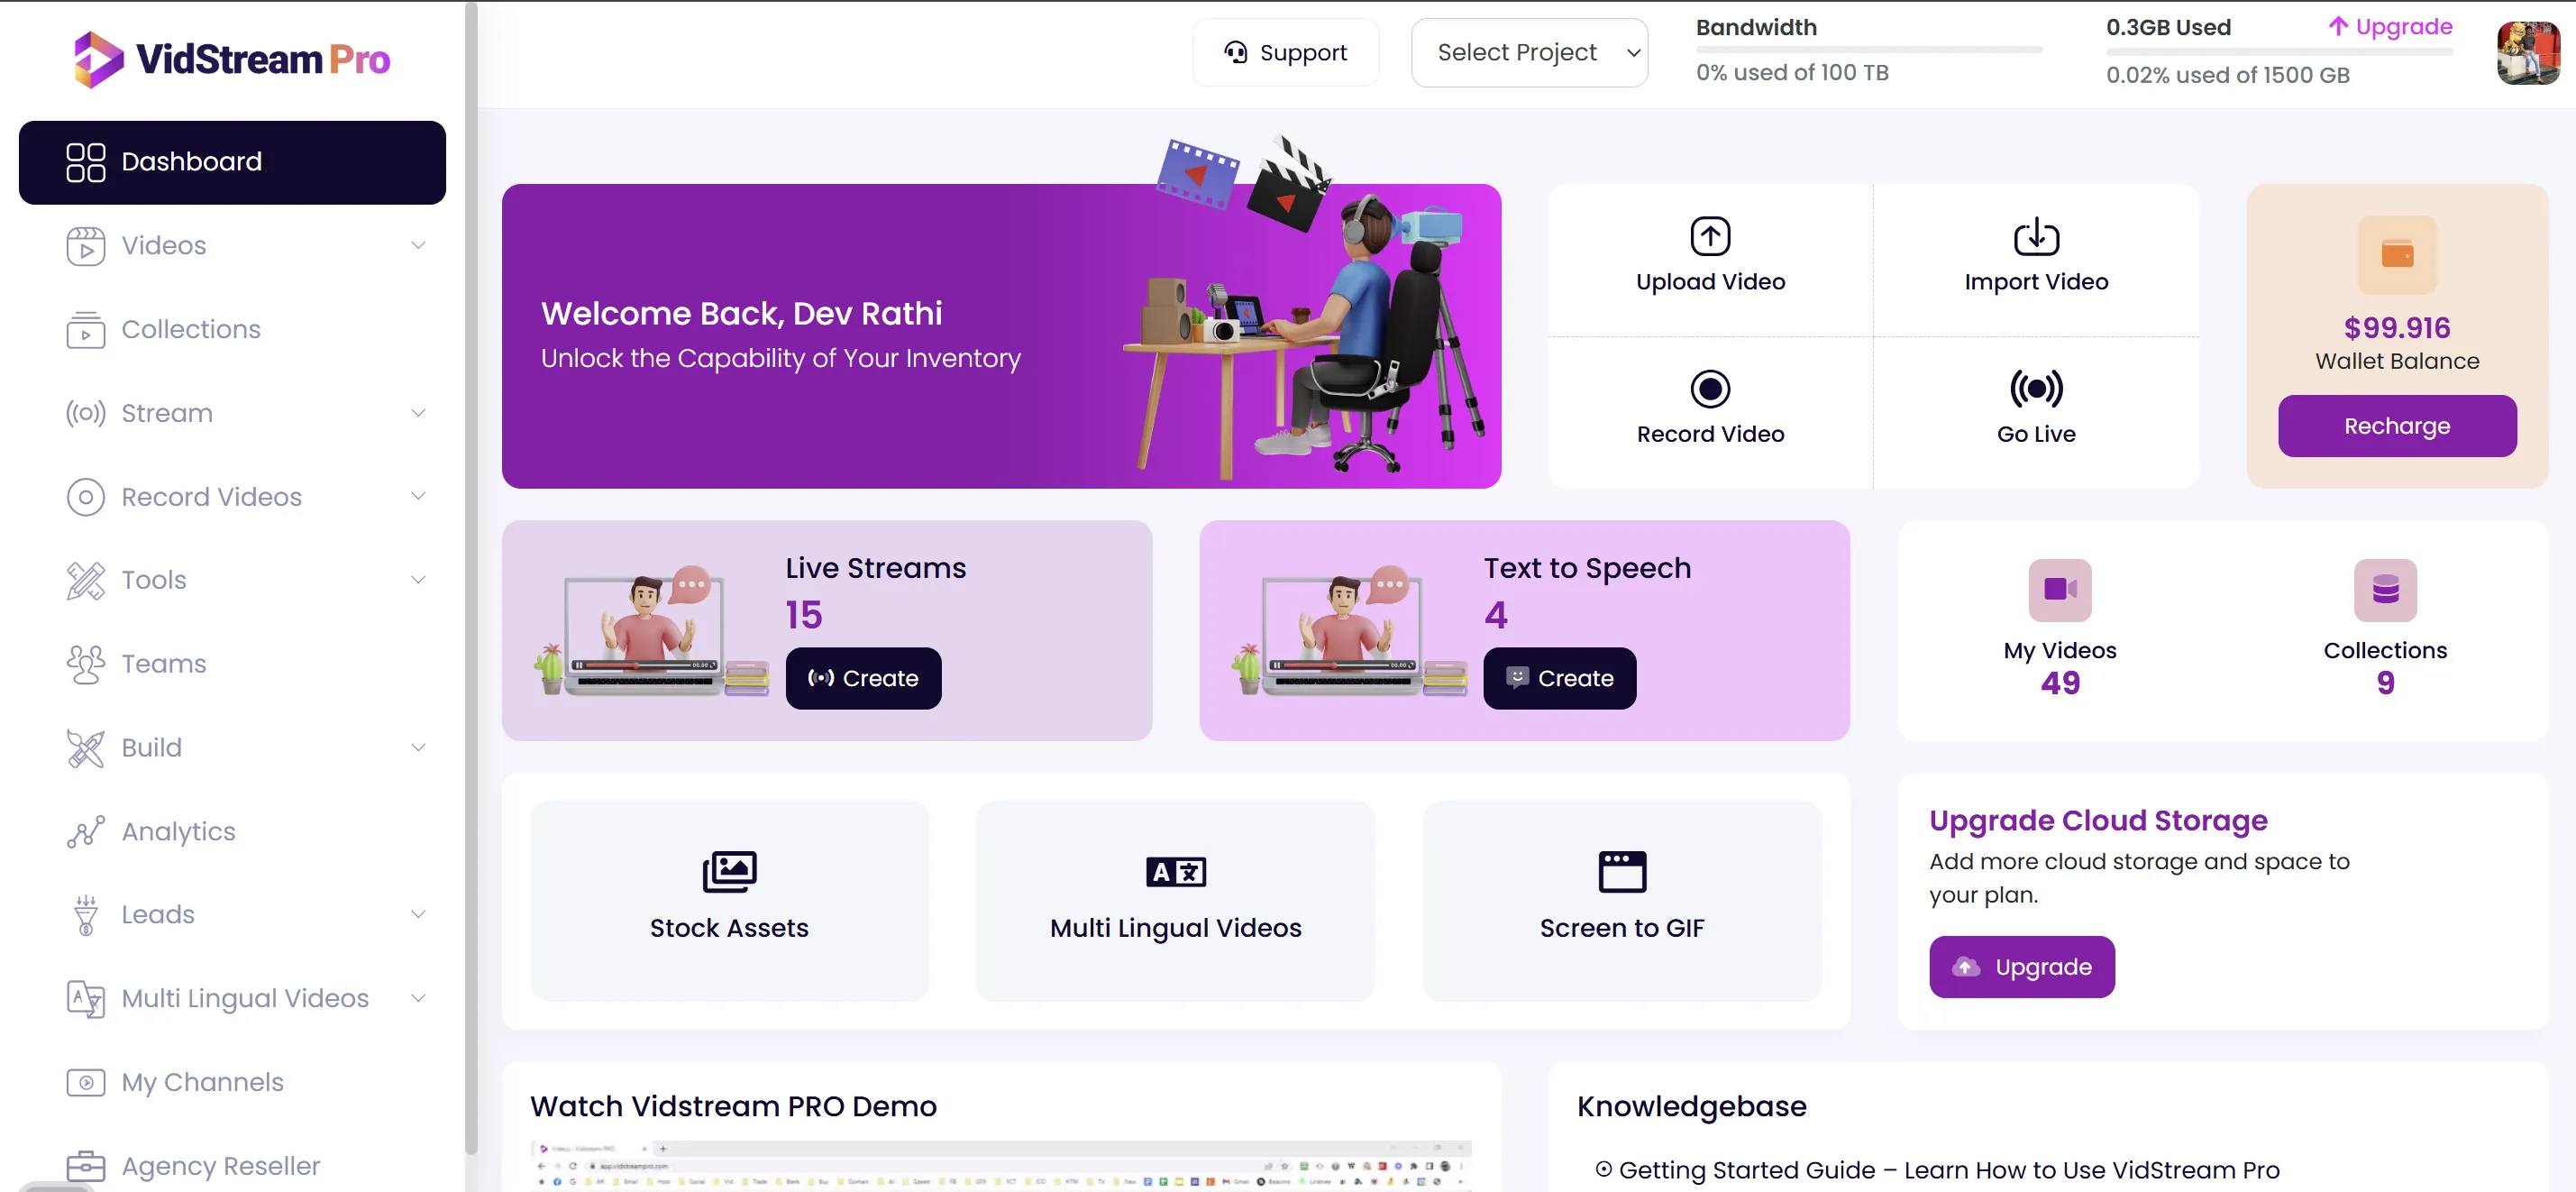Viewport: 2576px width, 1192px height.
Task: Click the Recharge wallet button
Action: tap(2397, 426)
